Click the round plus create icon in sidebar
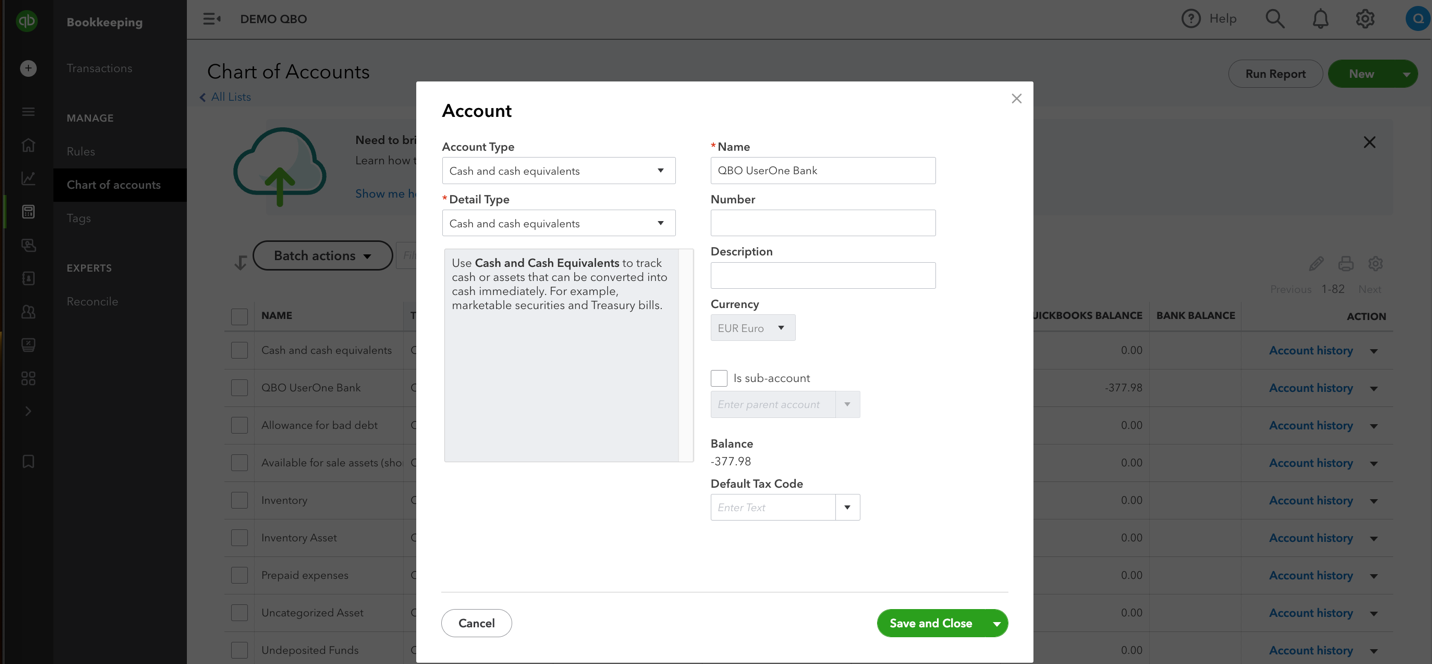Viewport: 1432px width, 664px height. click(x=28, y=68)
